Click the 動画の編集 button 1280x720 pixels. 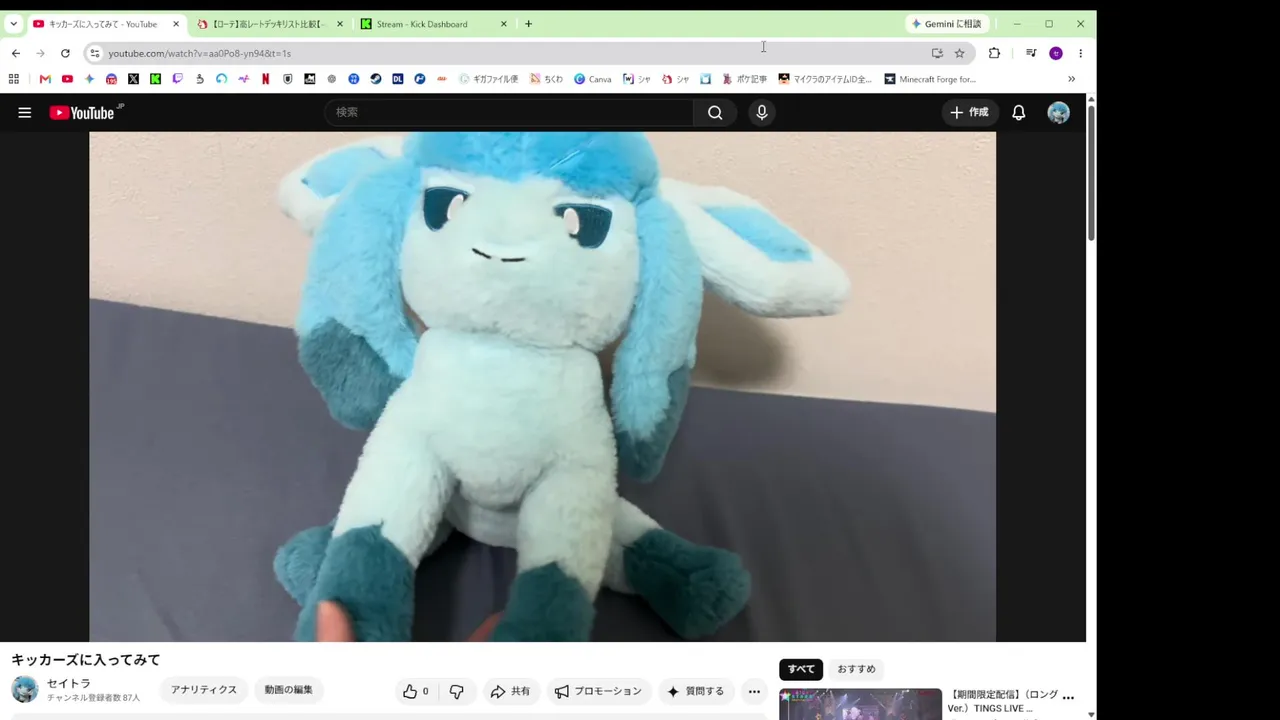click(289, 690)
